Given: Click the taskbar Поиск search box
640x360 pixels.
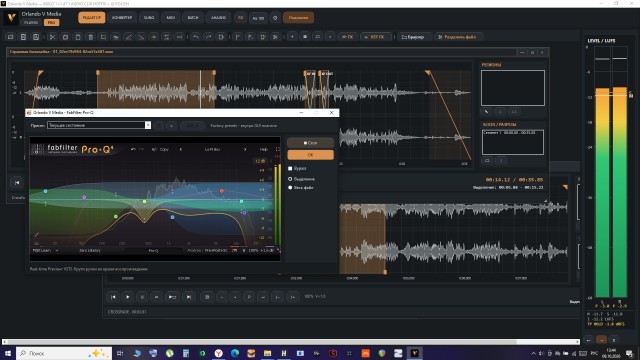Looking at the screenshot, I should tap(64, 353).
